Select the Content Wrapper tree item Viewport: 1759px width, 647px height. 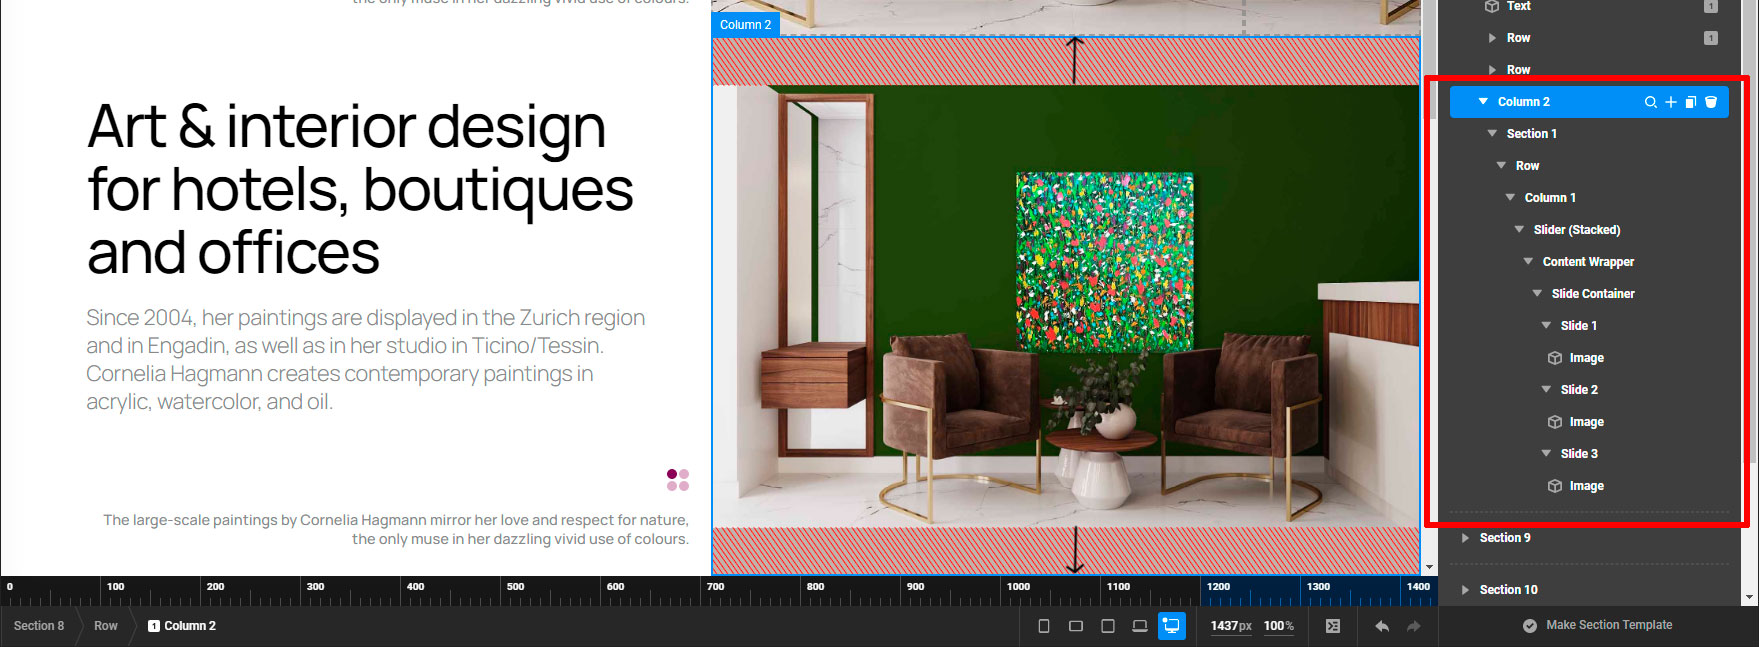[x=1588, y=262]
